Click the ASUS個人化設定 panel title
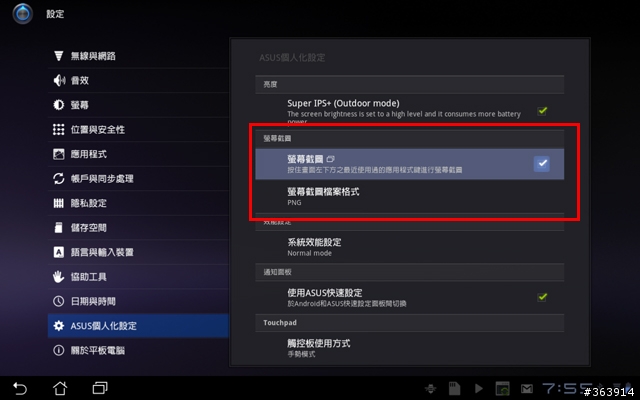The image size is (640, 400). (x=292, y=58)
